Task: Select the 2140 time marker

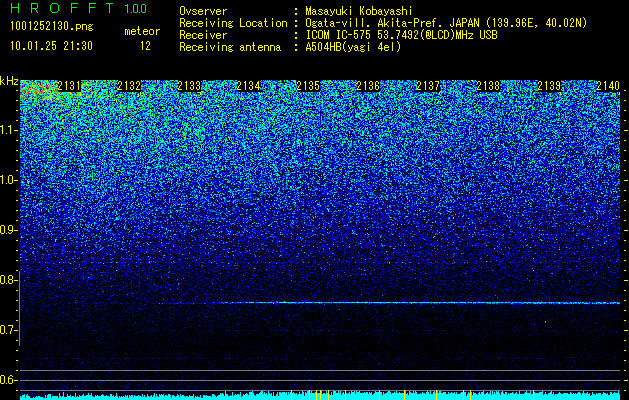Action: coord(608,86)
